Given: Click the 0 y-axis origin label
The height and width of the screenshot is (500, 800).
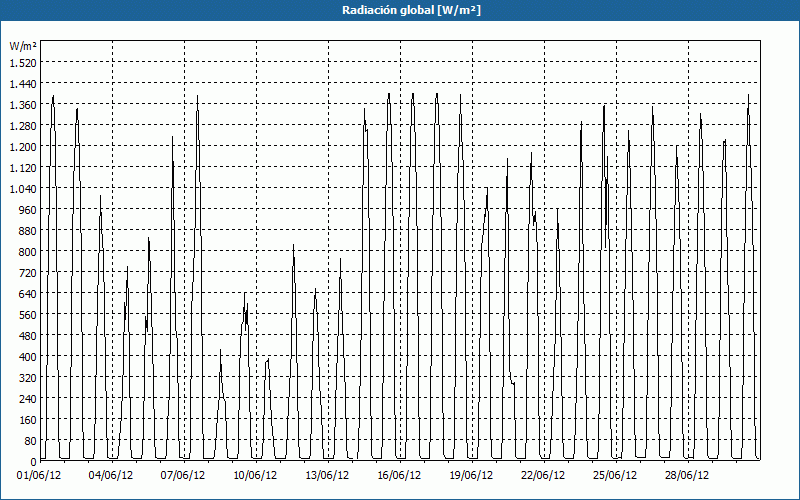Looking at the screenshot, I should click(34, 462).
